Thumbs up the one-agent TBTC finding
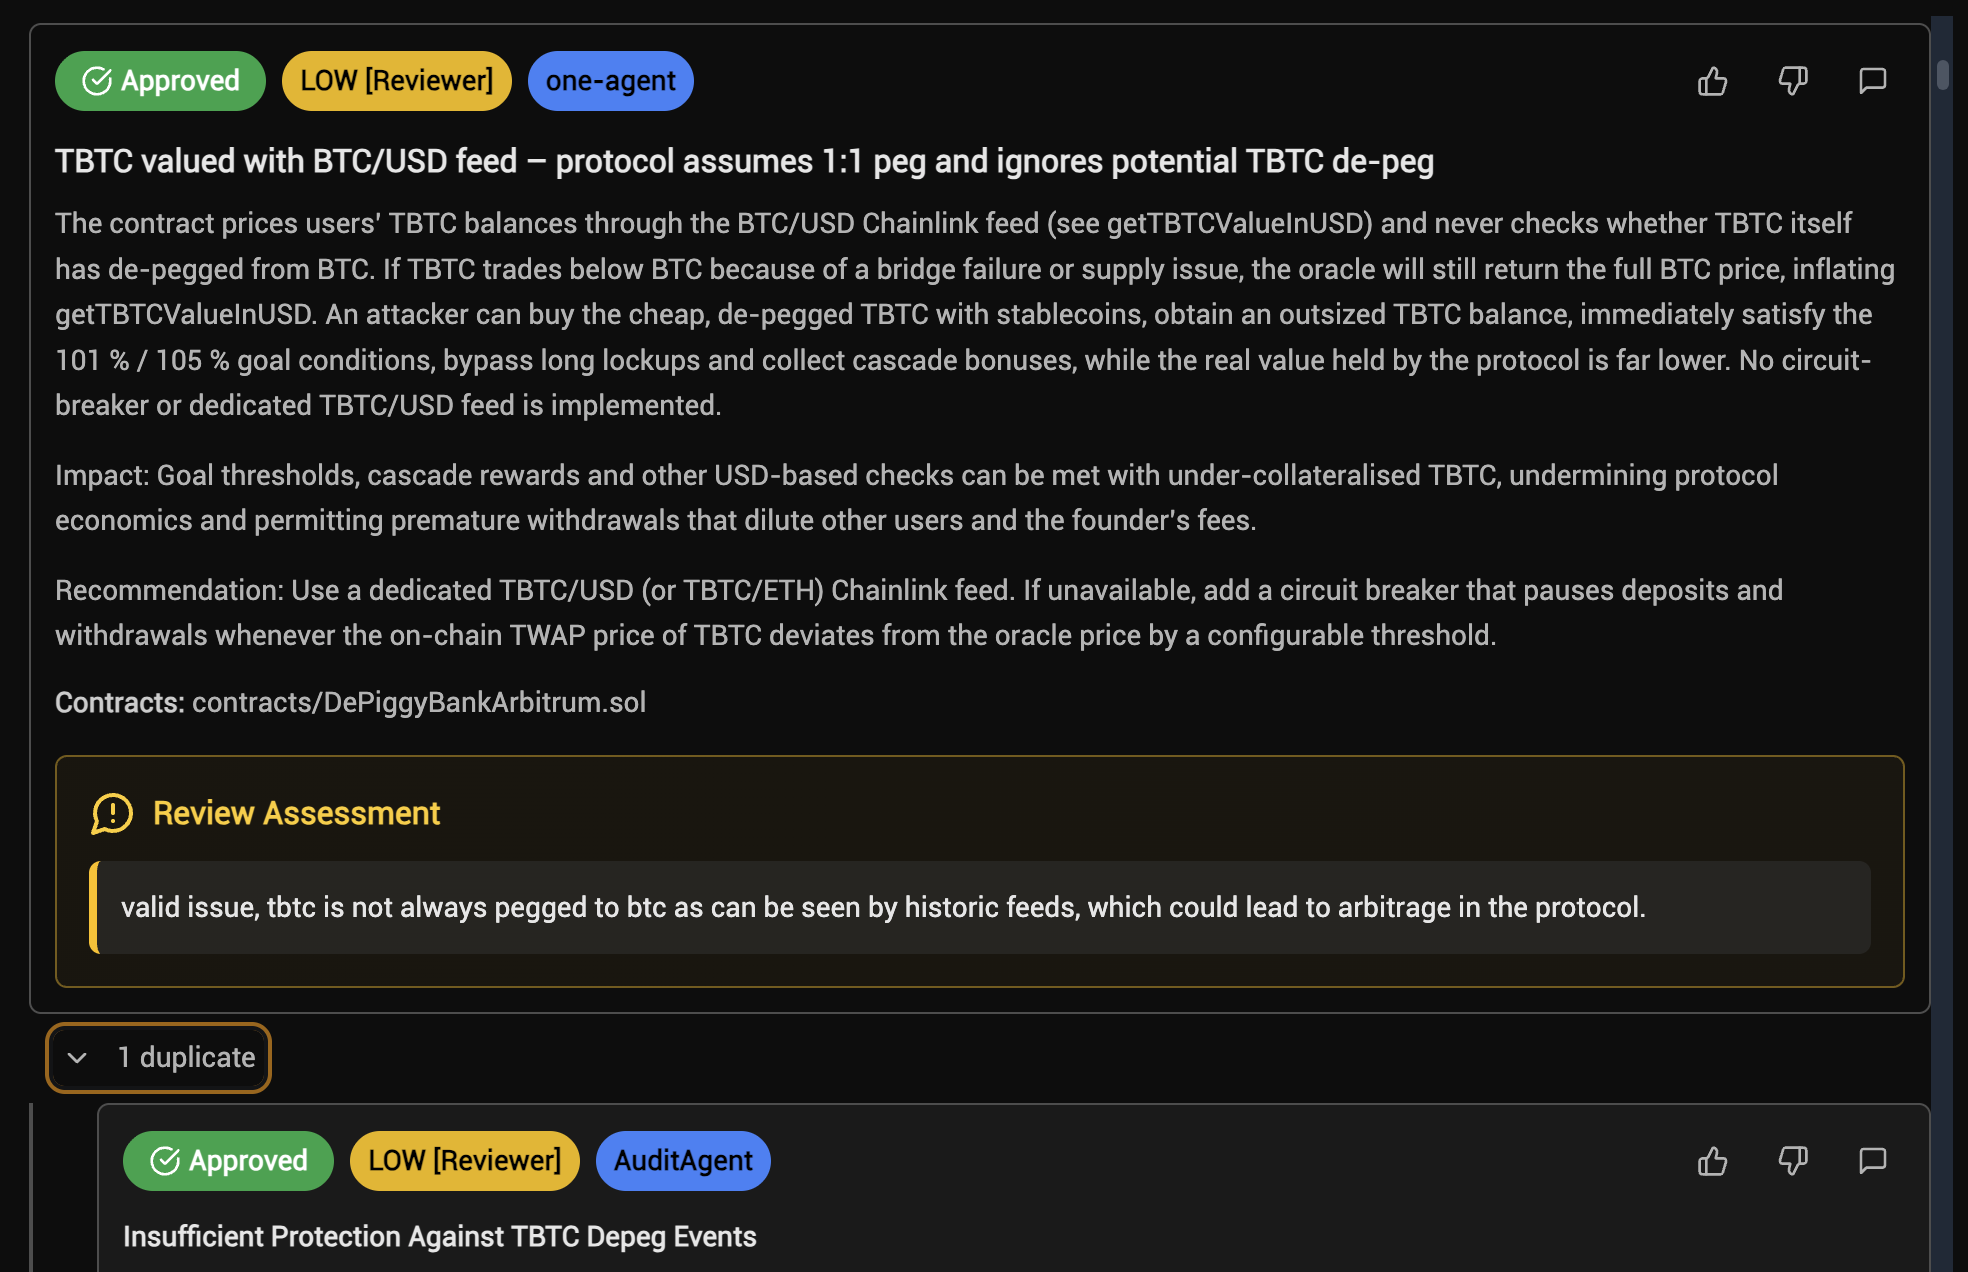Image resolution: width=1968 pixels, height=1272 pixels. (1712, 81)
